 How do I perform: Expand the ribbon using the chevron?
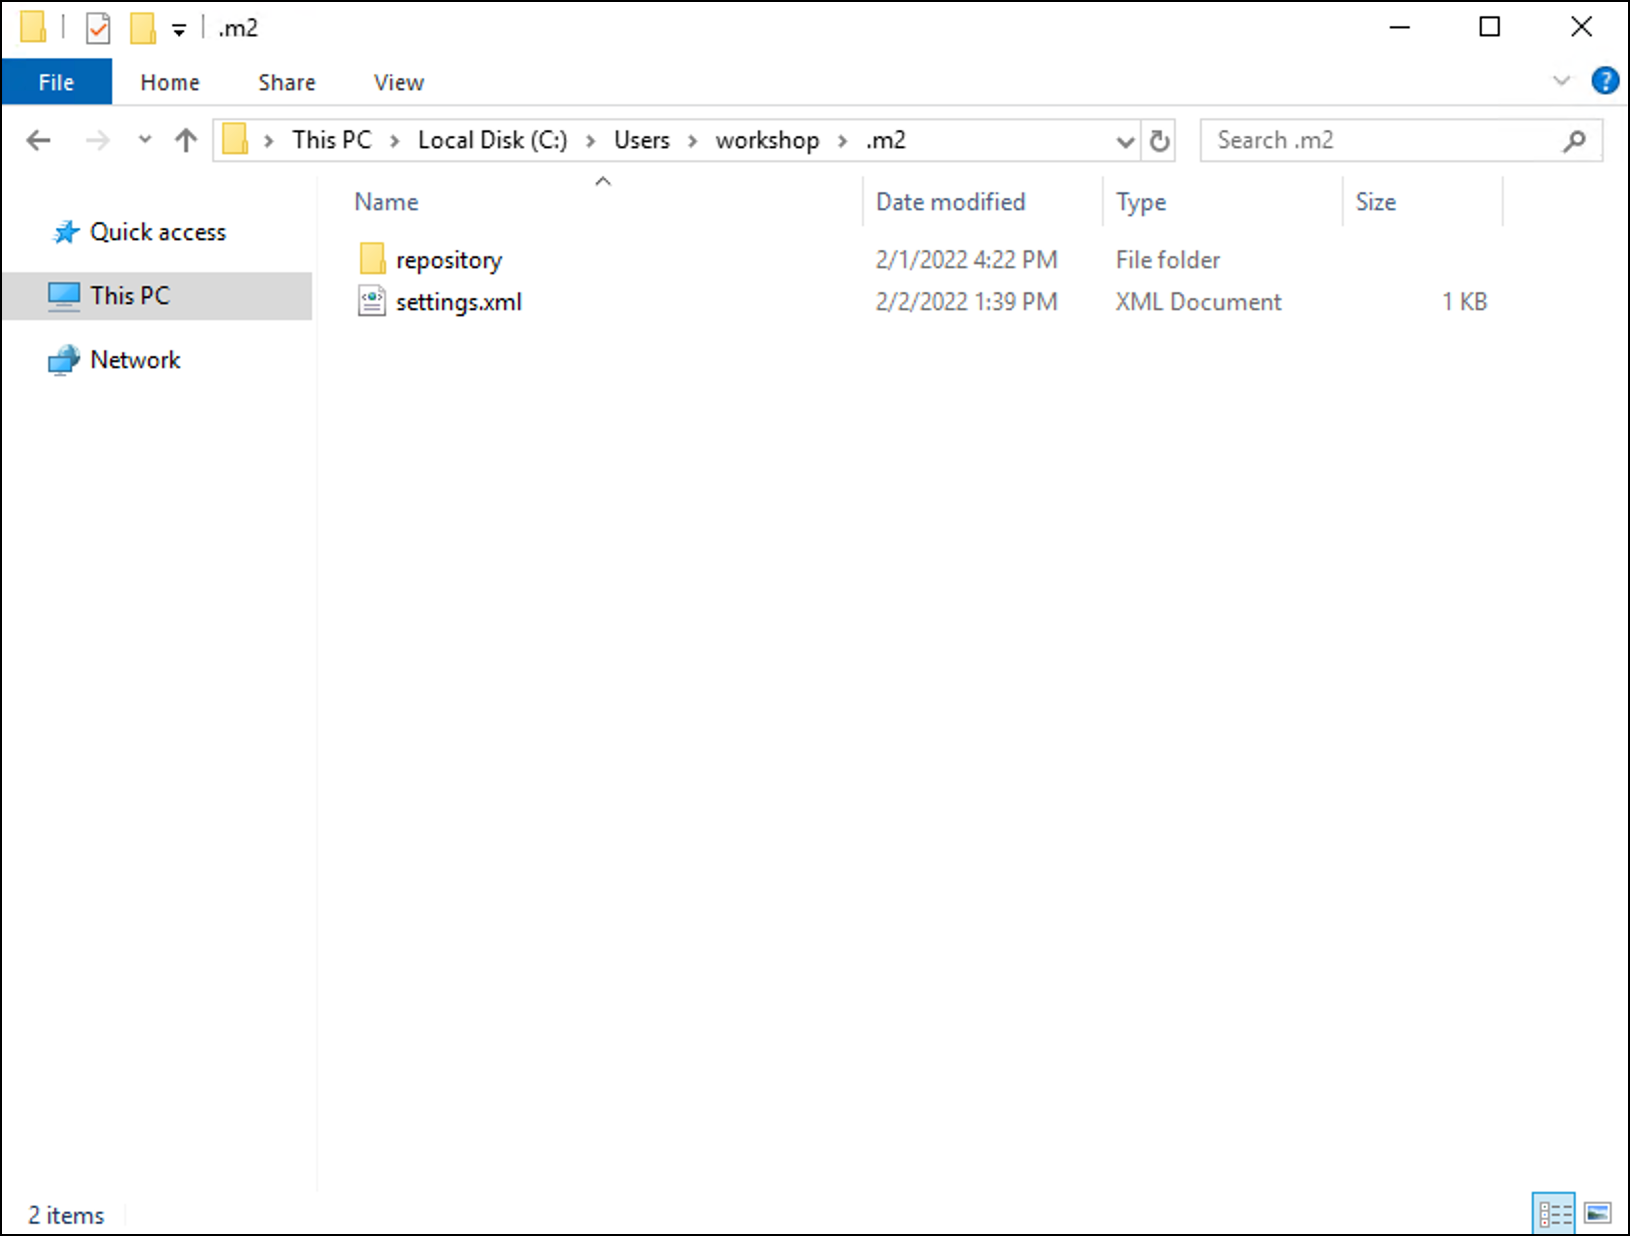1561,81
